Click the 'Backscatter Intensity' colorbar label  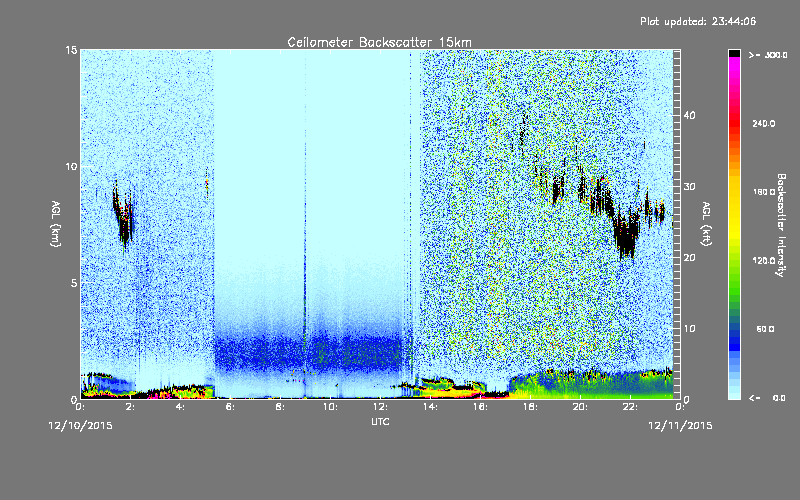pos(781,225)
